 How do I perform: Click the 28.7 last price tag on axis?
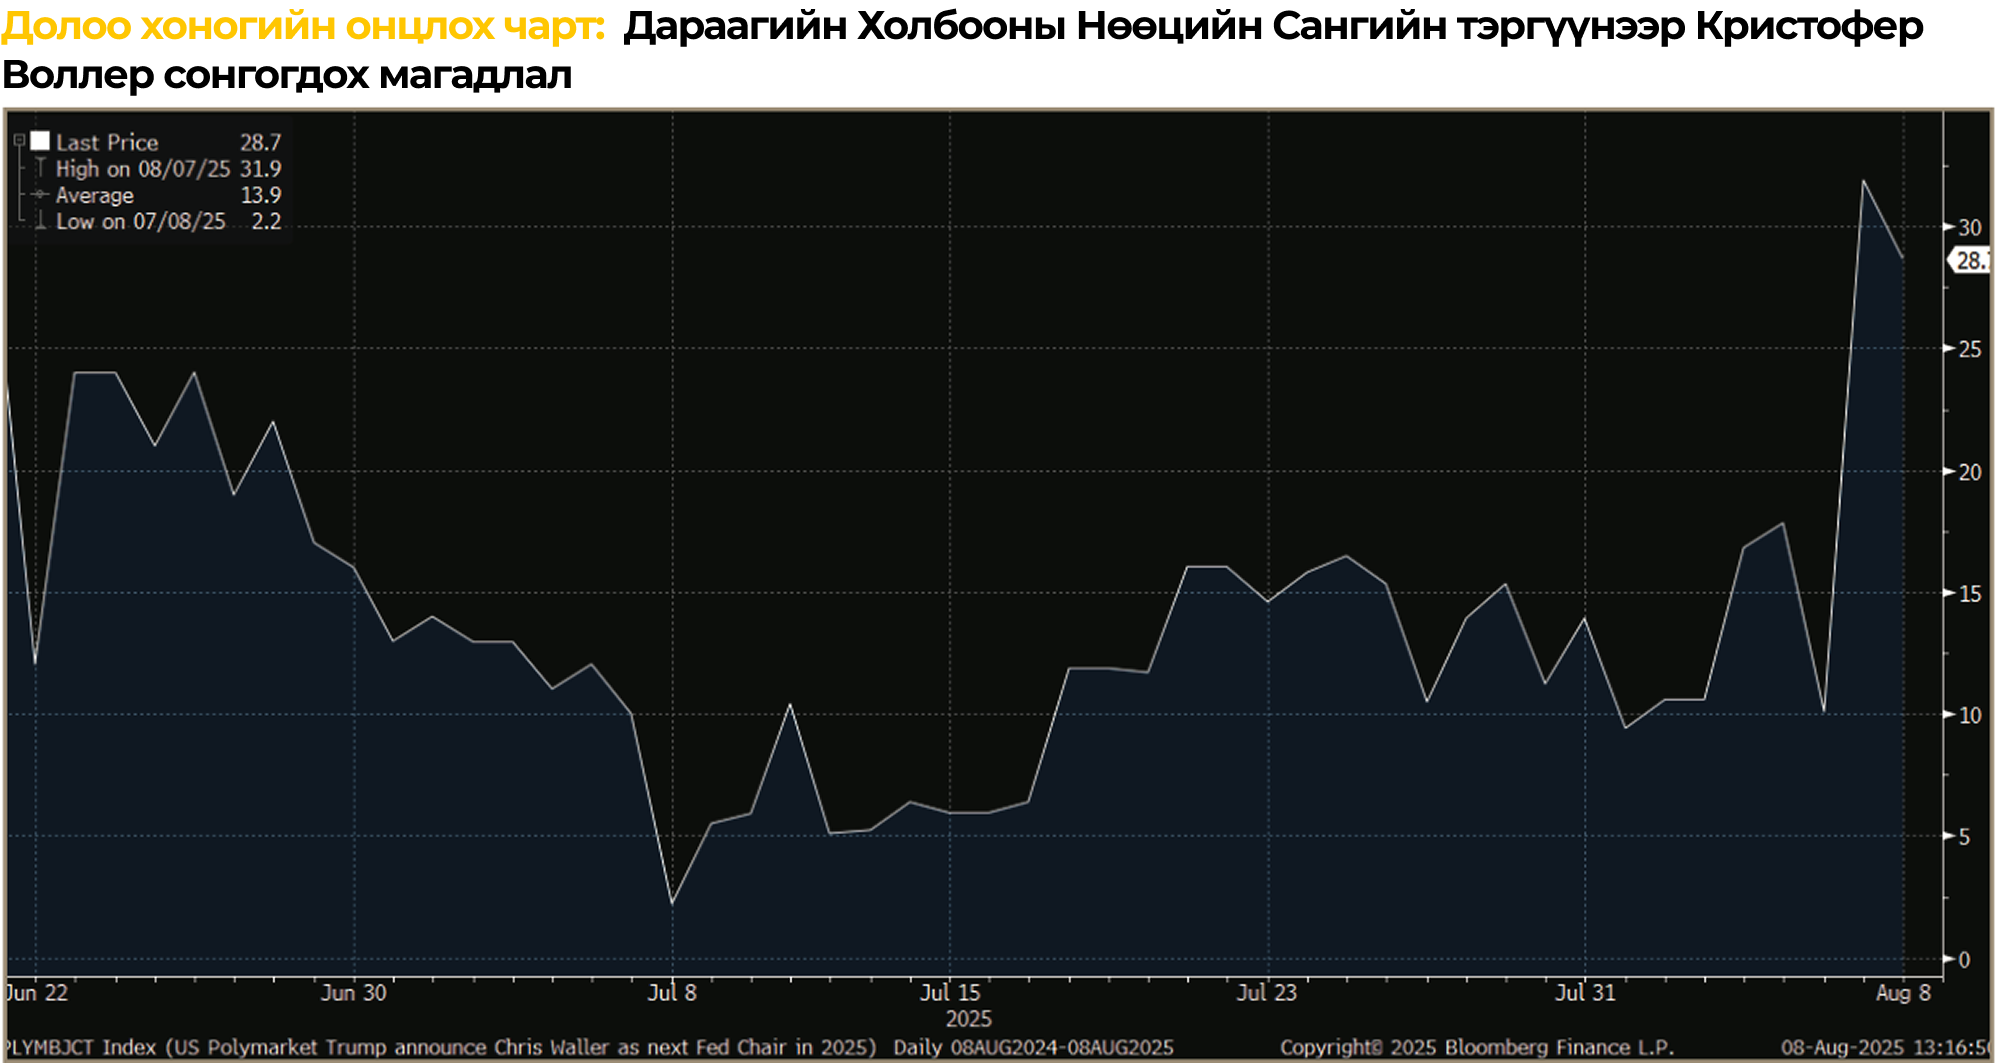coord(1970,261)
